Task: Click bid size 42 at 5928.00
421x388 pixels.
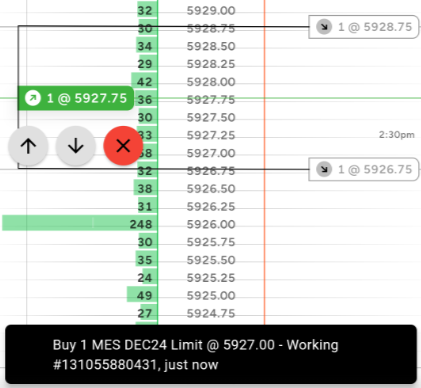Action: 144,81
